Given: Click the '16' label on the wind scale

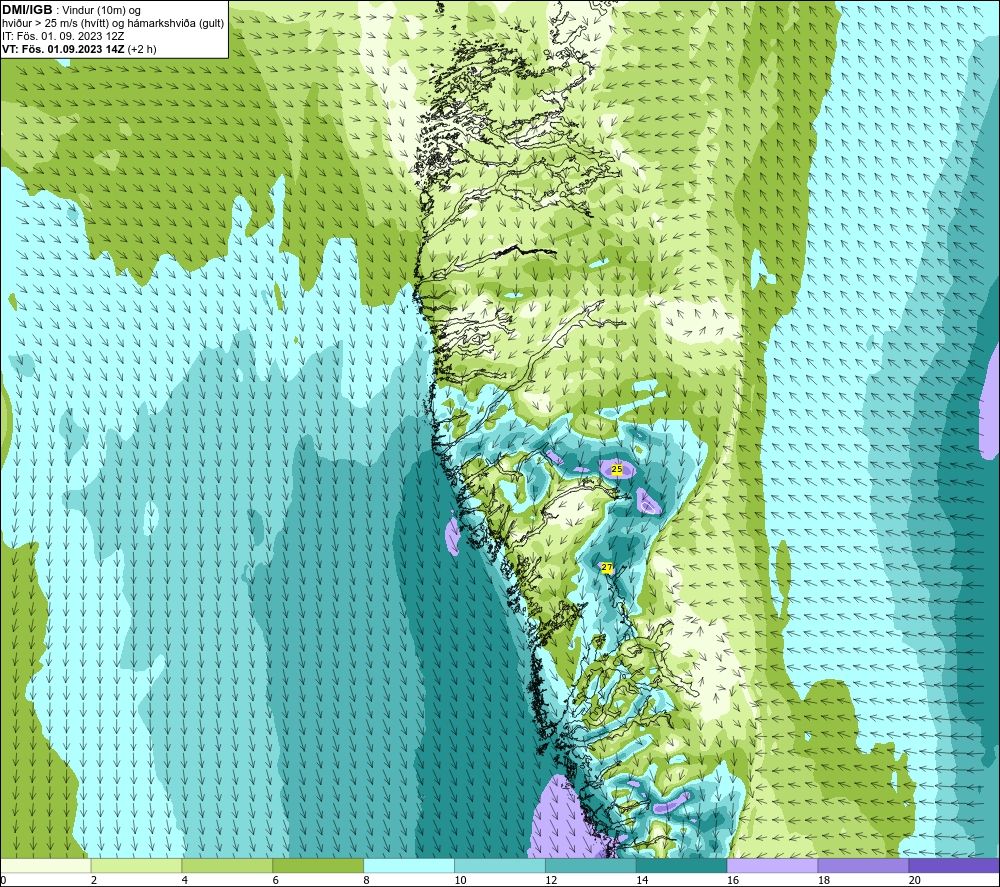Looking at the screenshot, I should [x=733, y=880].
